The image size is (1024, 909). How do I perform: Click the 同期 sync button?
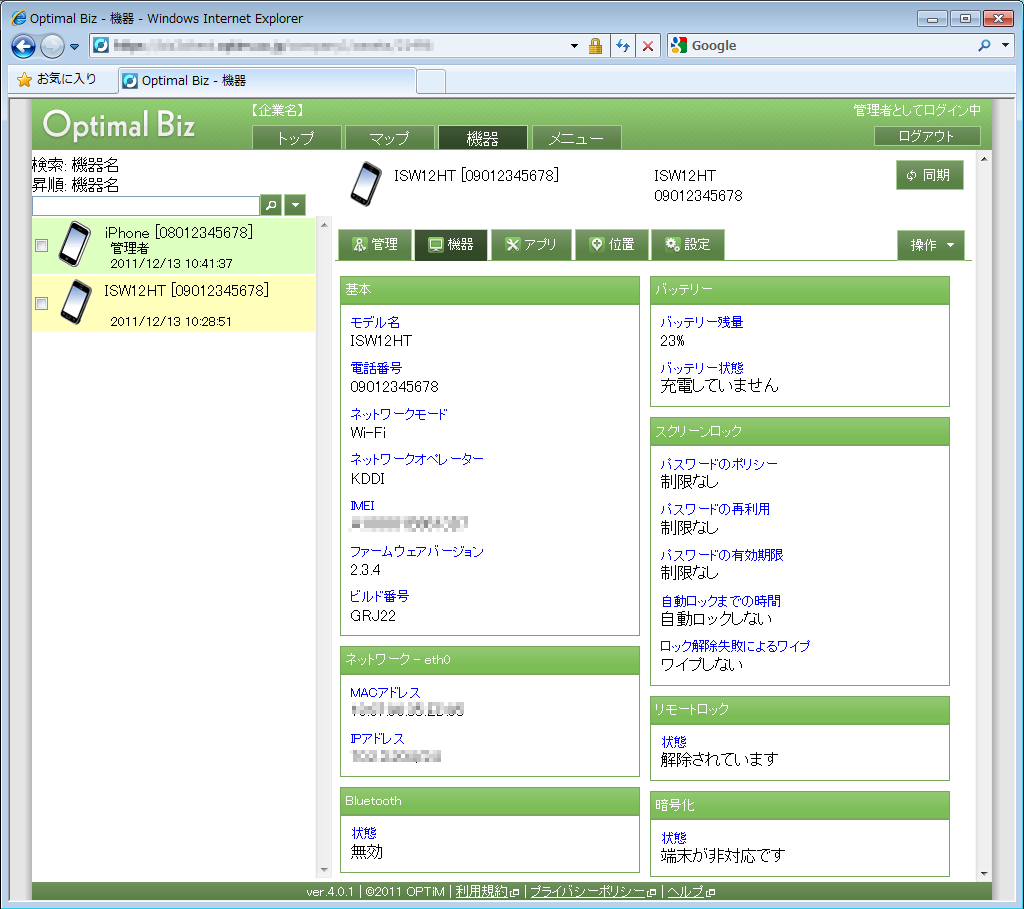[x=929, y=175]
